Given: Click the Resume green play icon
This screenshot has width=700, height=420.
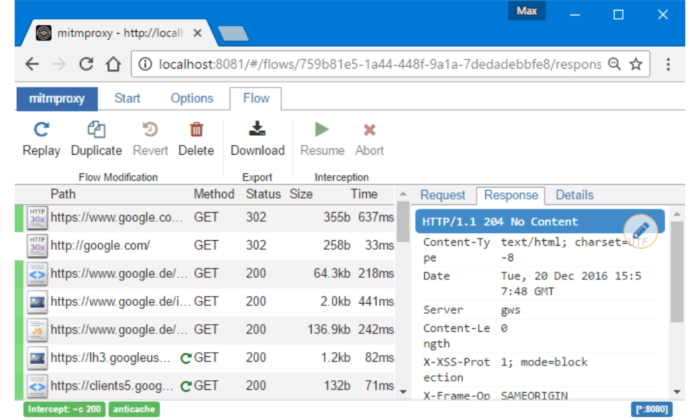Looking at the screenshot, I should [322, 129].
